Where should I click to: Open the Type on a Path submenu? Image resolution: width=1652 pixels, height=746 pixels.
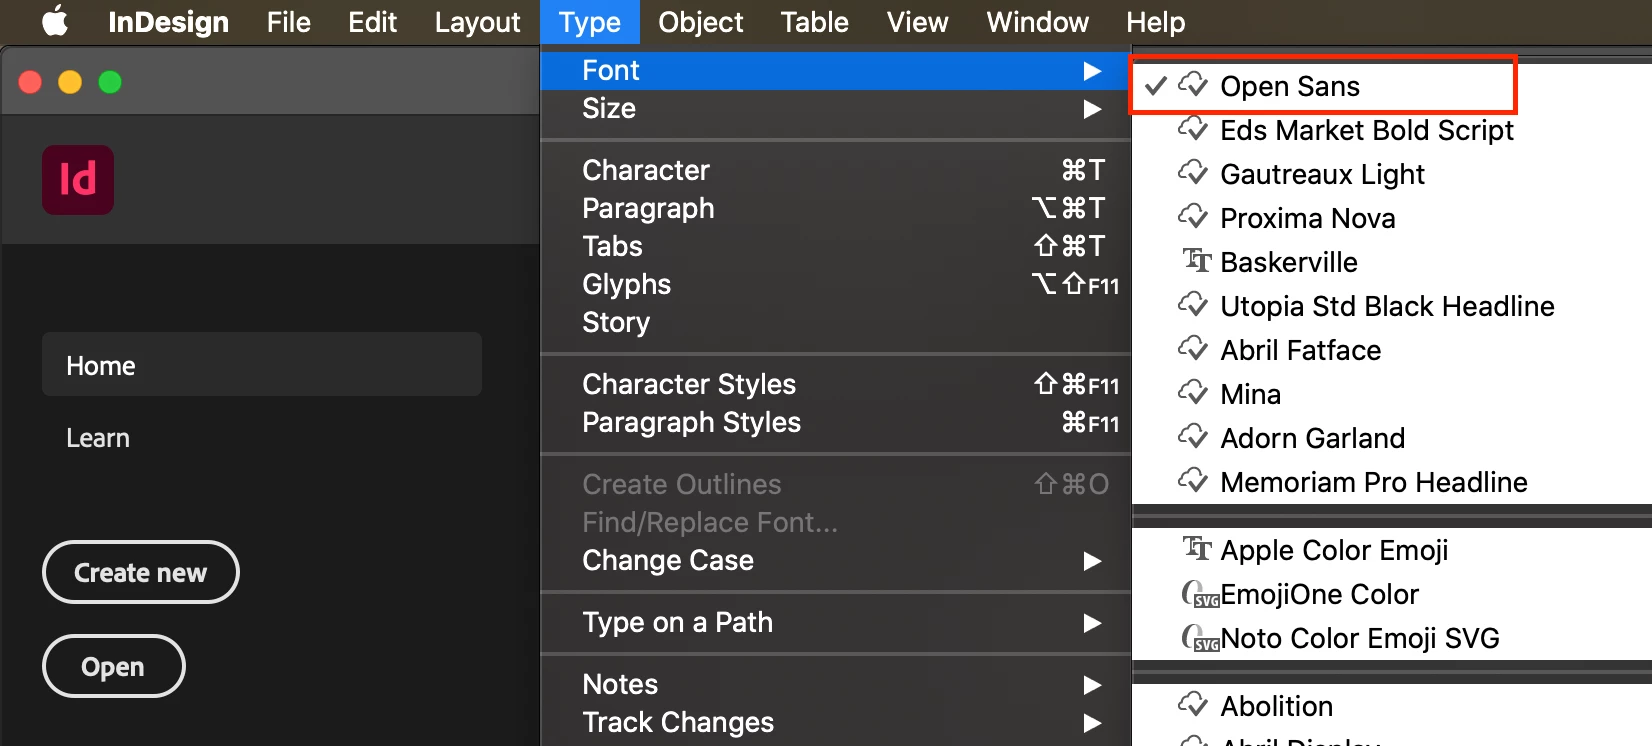[1092, 623]
